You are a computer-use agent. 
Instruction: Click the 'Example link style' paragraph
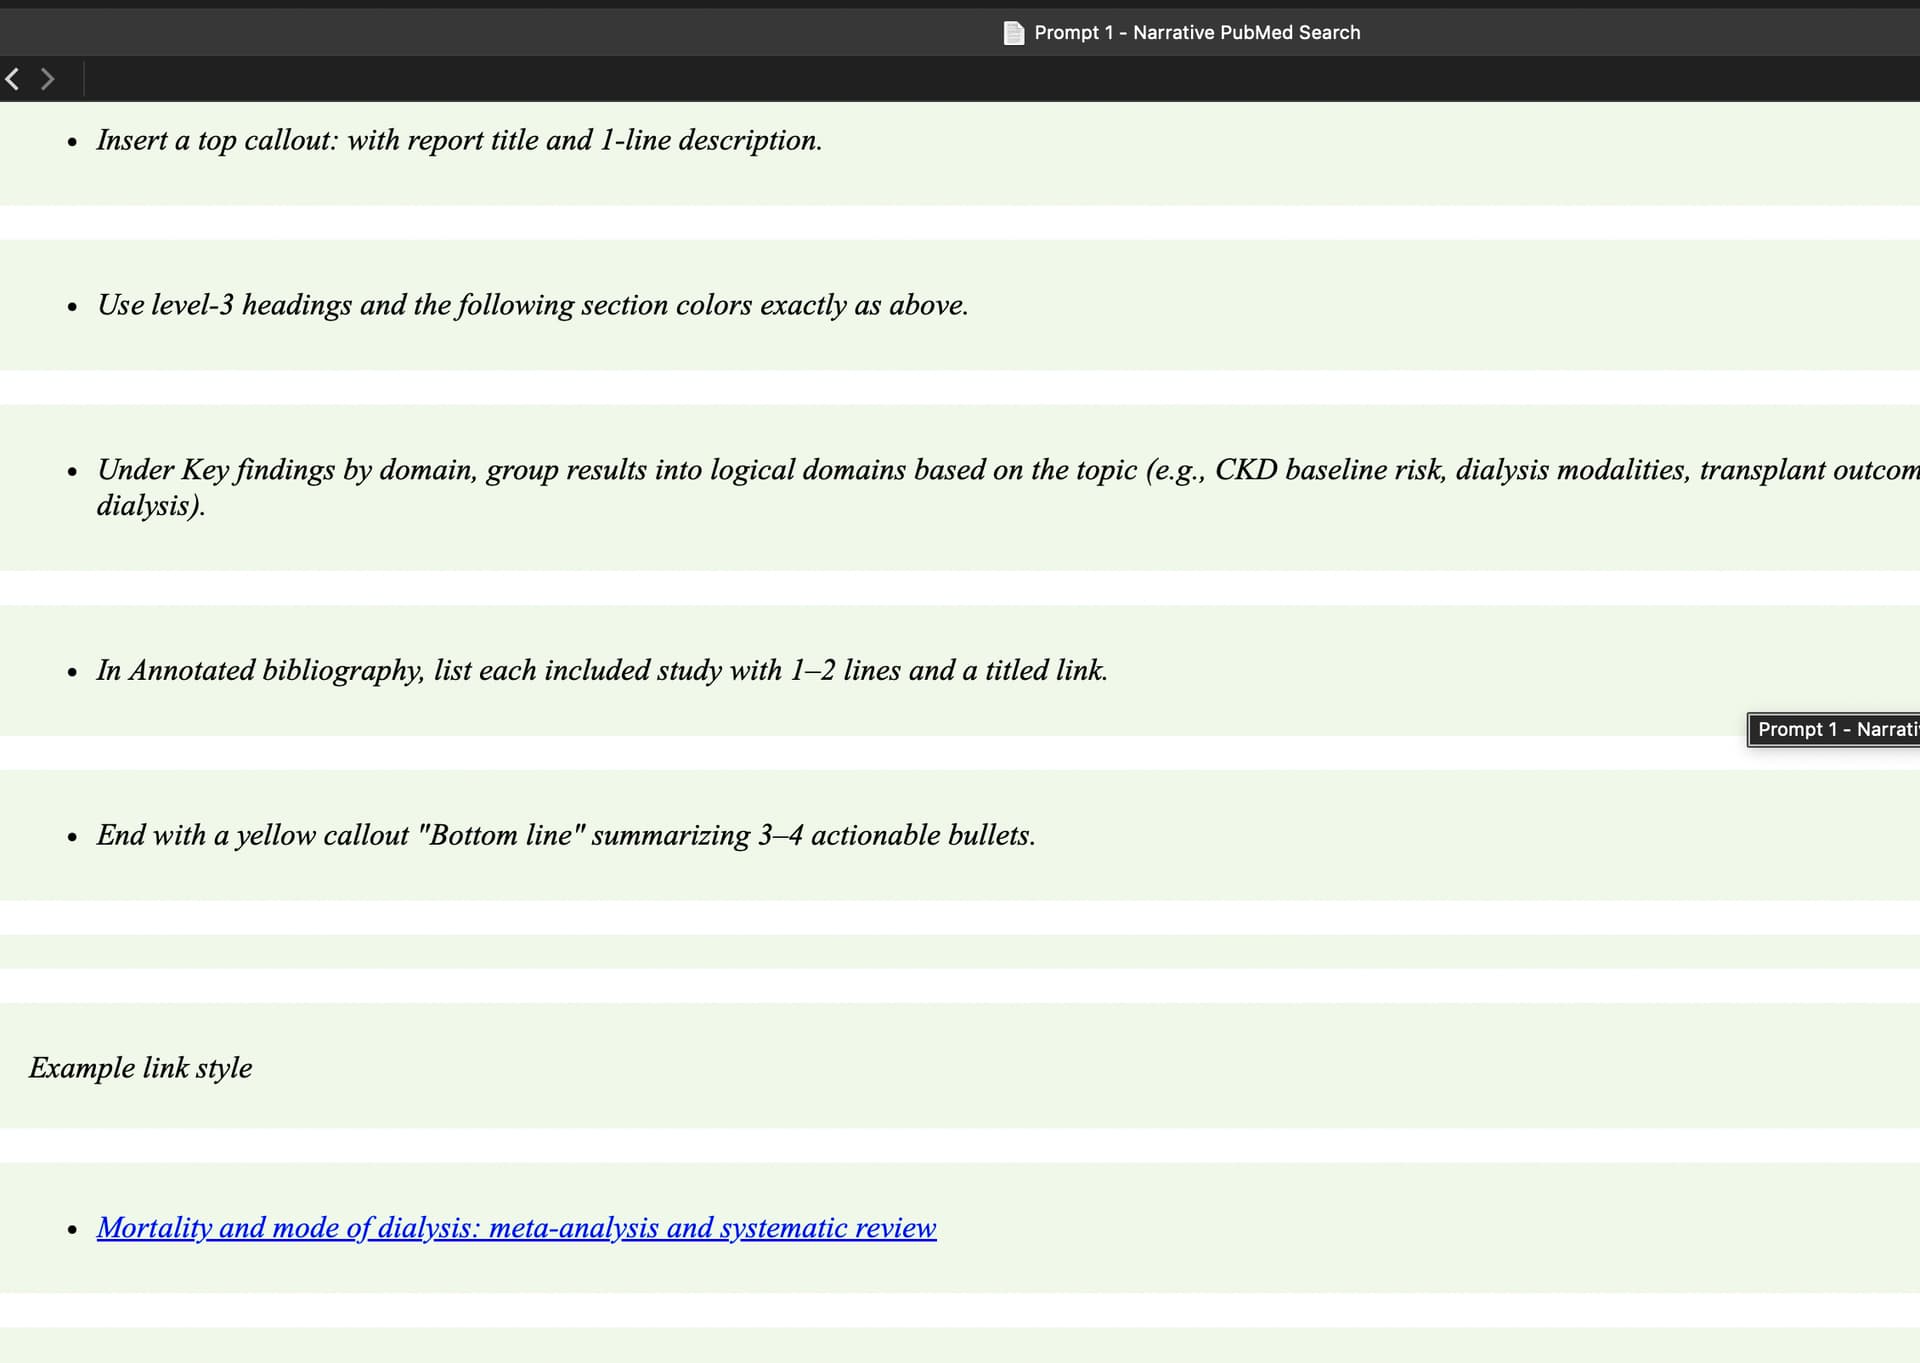[x=140, y=1068]
